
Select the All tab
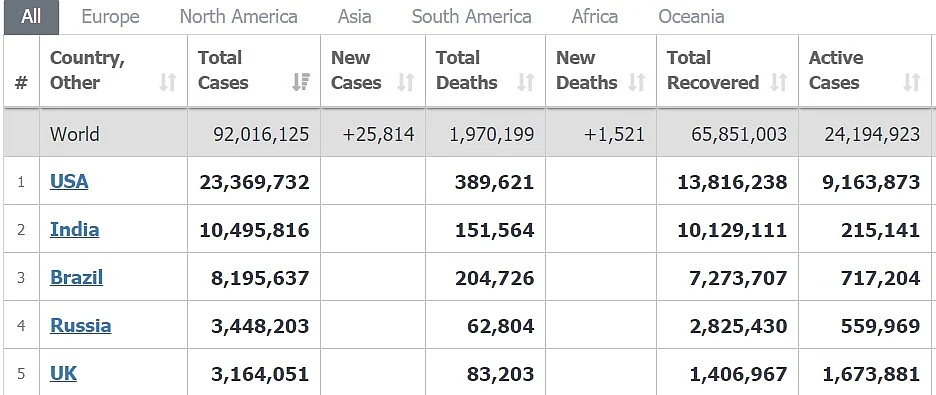[x=31, y=17]
